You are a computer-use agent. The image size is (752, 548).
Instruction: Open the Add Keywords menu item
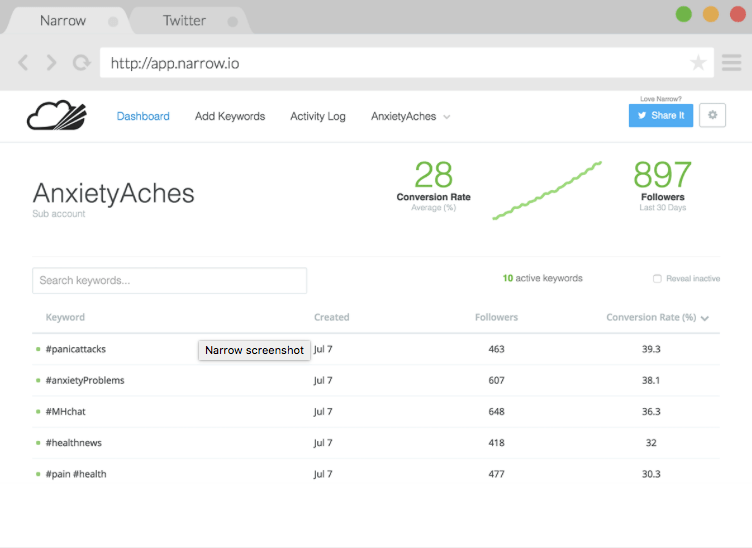tap(230, 117)
